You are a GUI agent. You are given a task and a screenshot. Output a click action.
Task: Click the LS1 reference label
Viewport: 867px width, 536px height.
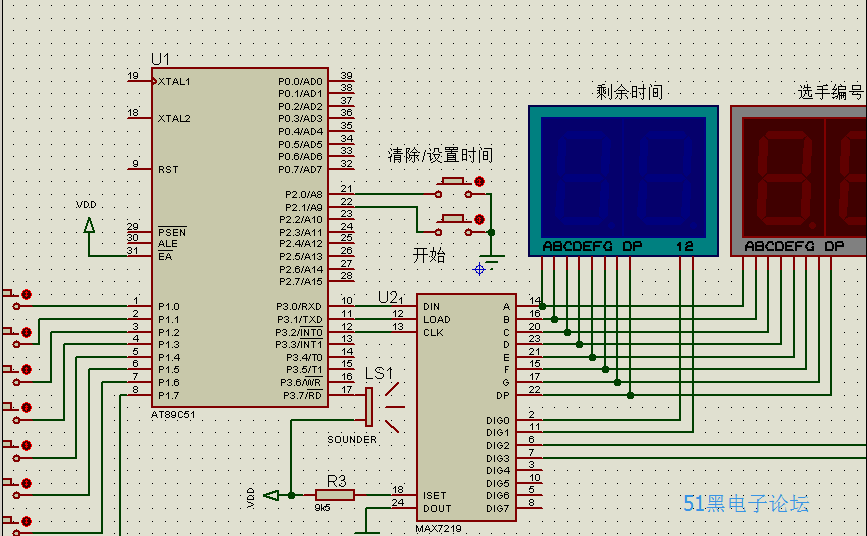pos(379,374)
